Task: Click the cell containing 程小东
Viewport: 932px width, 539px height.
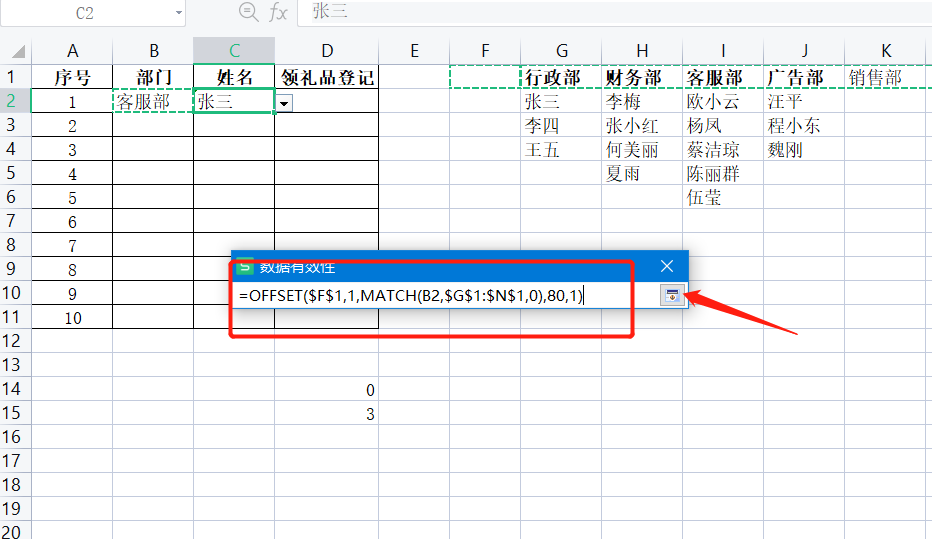Action: [x=804, y=125]
